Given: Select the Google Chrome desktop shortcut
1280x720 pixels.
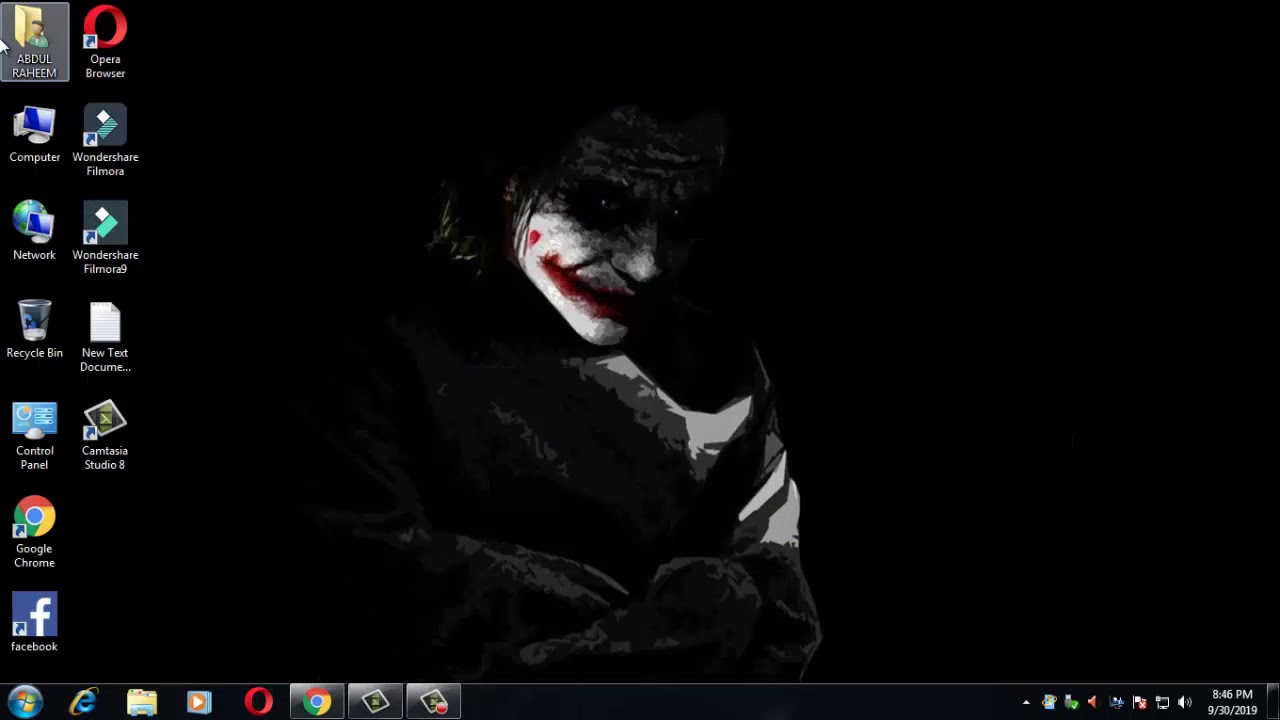Looking at the screenshot, I should pos(34,532).
